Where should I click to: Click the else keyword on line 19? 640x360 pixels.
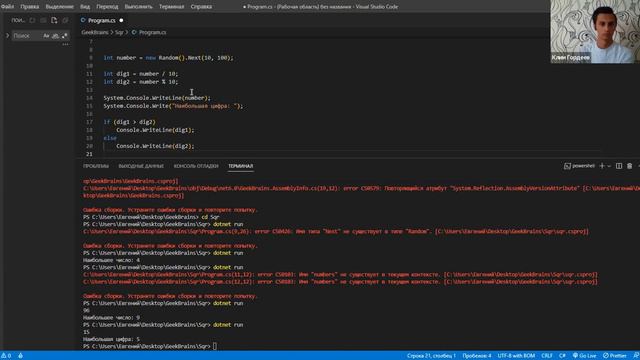pos(110,138)
